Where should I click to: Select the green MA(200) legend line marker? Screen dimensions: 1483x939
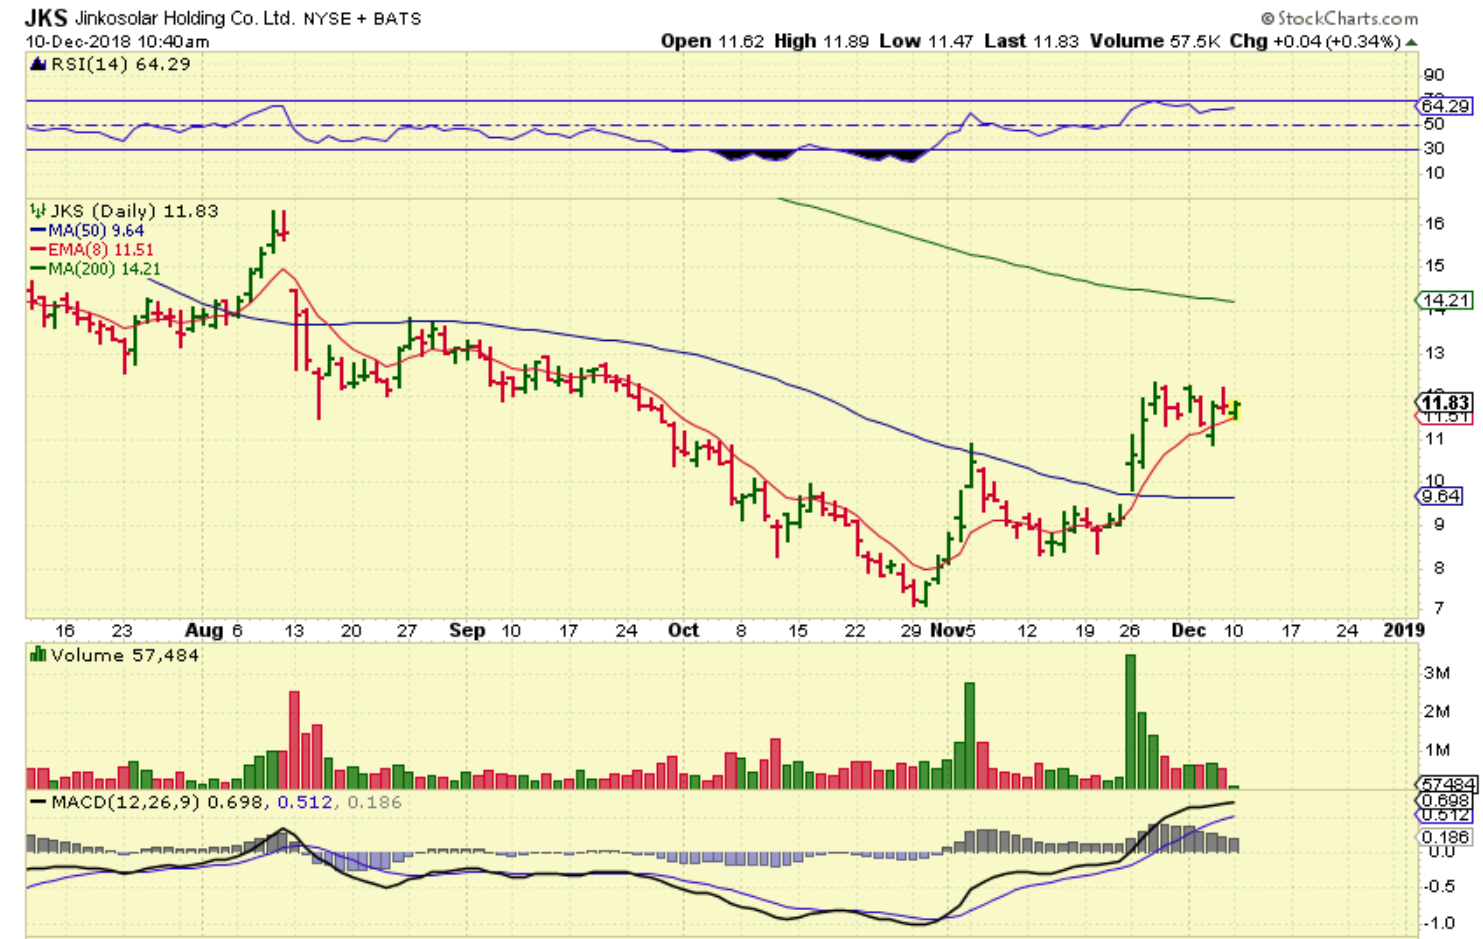[38, 269]
